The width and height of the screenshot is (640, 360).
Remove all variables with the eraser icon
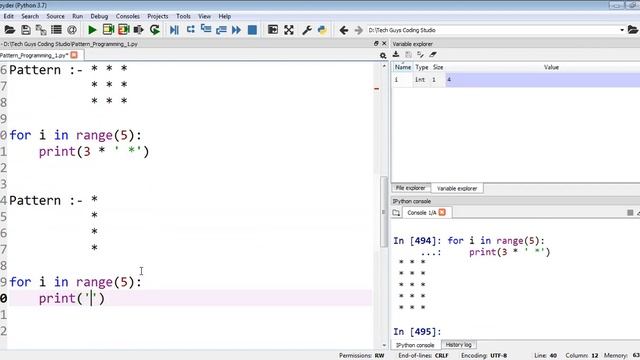coord(433,54)
